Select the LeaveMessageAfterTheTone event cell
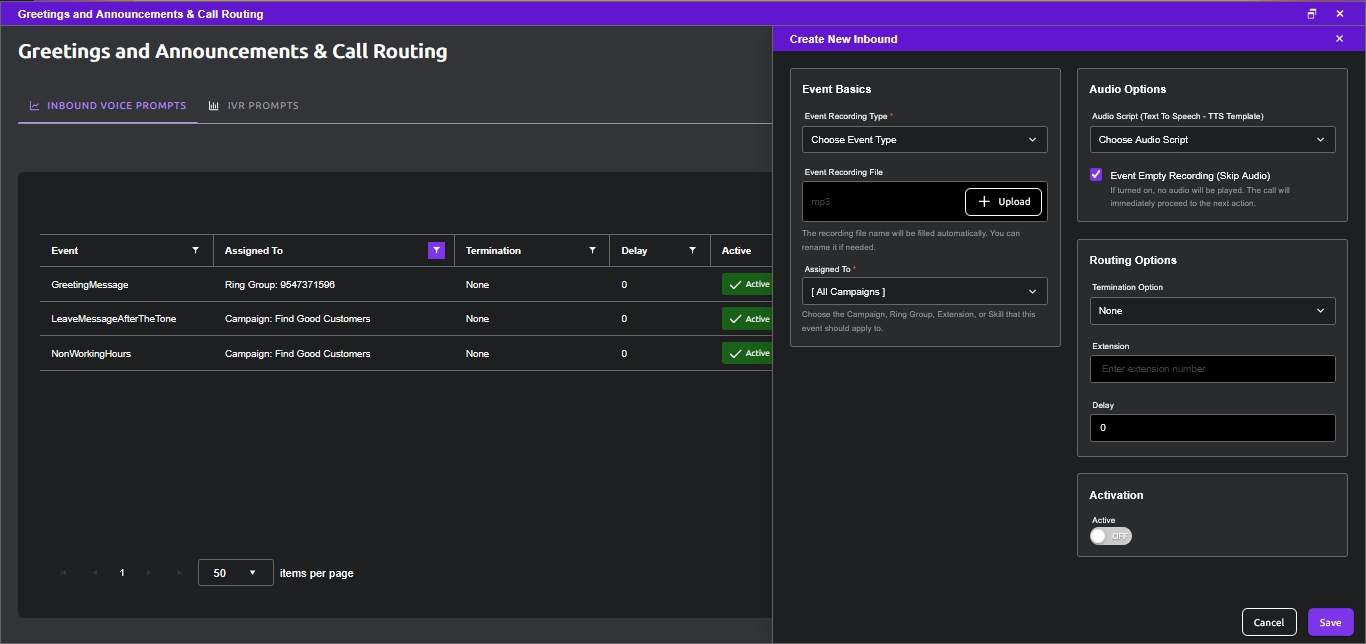 126,319
